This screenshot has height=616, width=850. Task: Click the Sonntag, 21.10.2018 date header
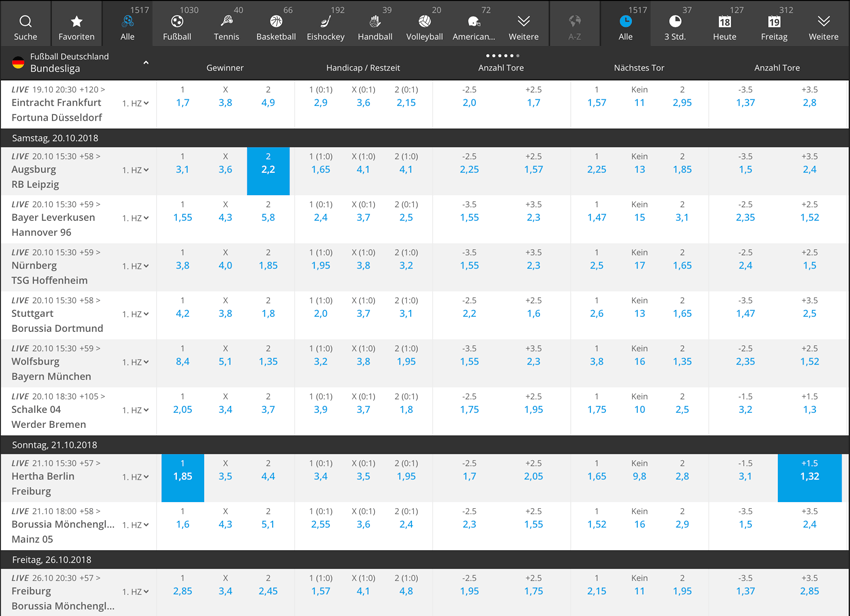55,445
